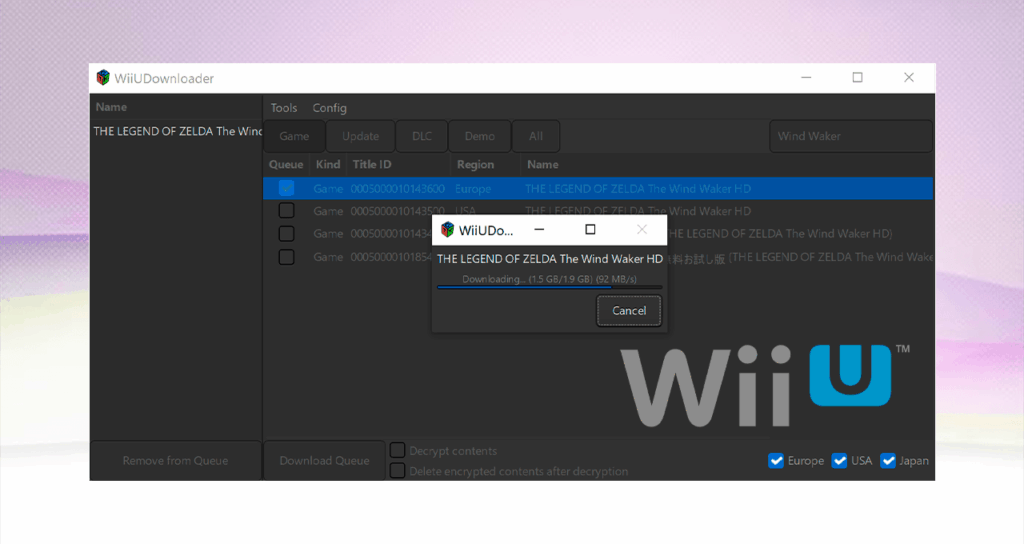Click the download progress bar
Image resolution: width=1024 pixels, height=544 pixels.
tap(549, 288)
